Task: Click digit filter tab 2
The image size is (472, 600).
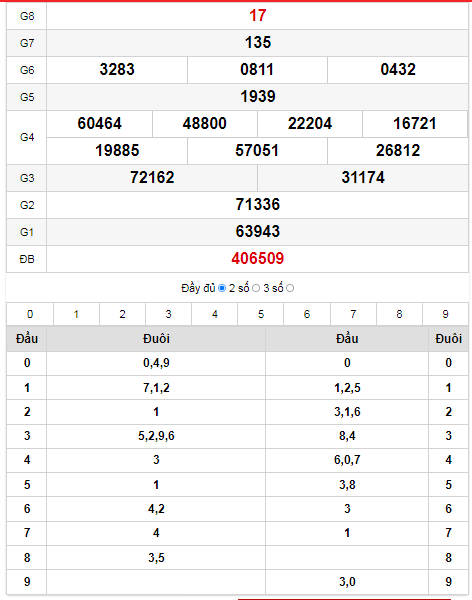Action: (122, 314)
